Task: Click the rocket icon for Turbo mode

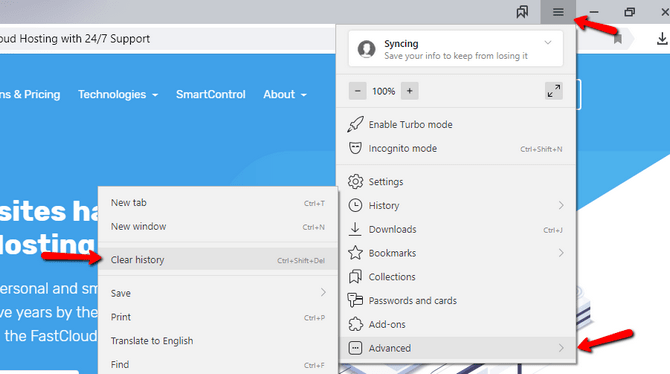Action: click(355, 124)
